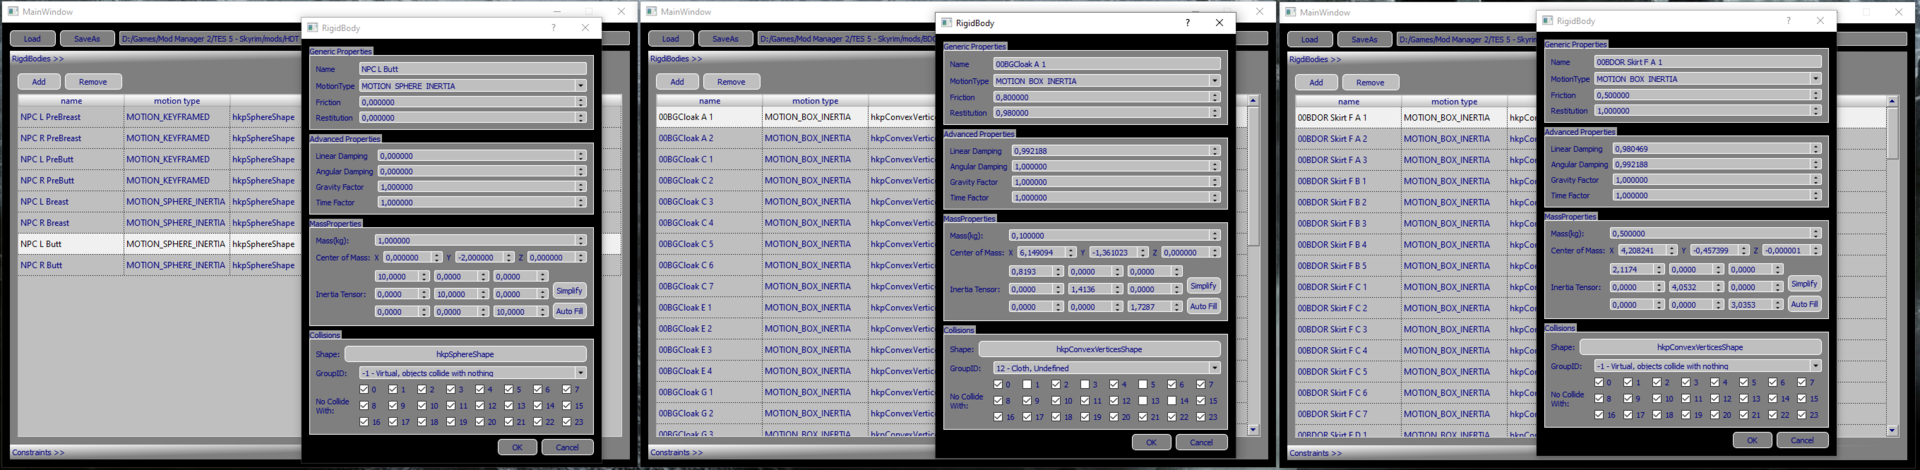Click Remove in the NPC bodies window
1920x470 pixels.
point(93,82)
